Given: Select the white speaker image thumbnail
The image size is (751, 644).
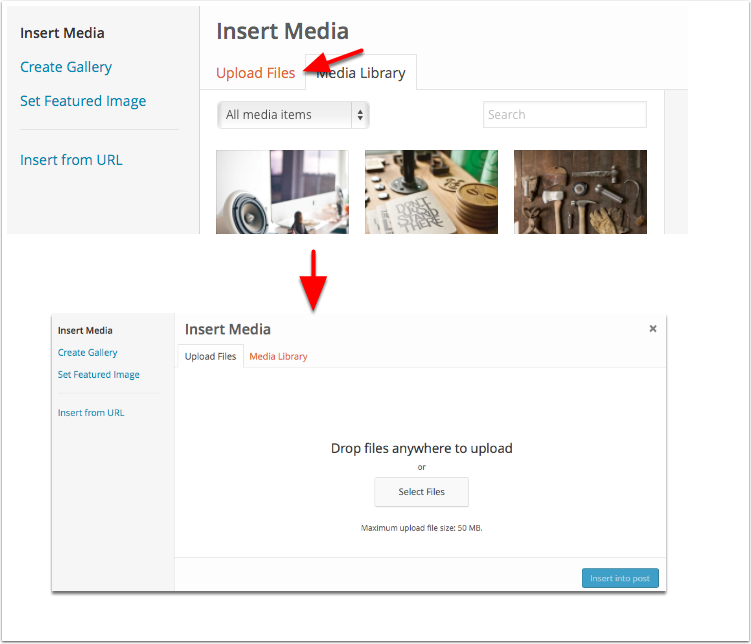Looking at the screenshot, I should tap(282, 191).
